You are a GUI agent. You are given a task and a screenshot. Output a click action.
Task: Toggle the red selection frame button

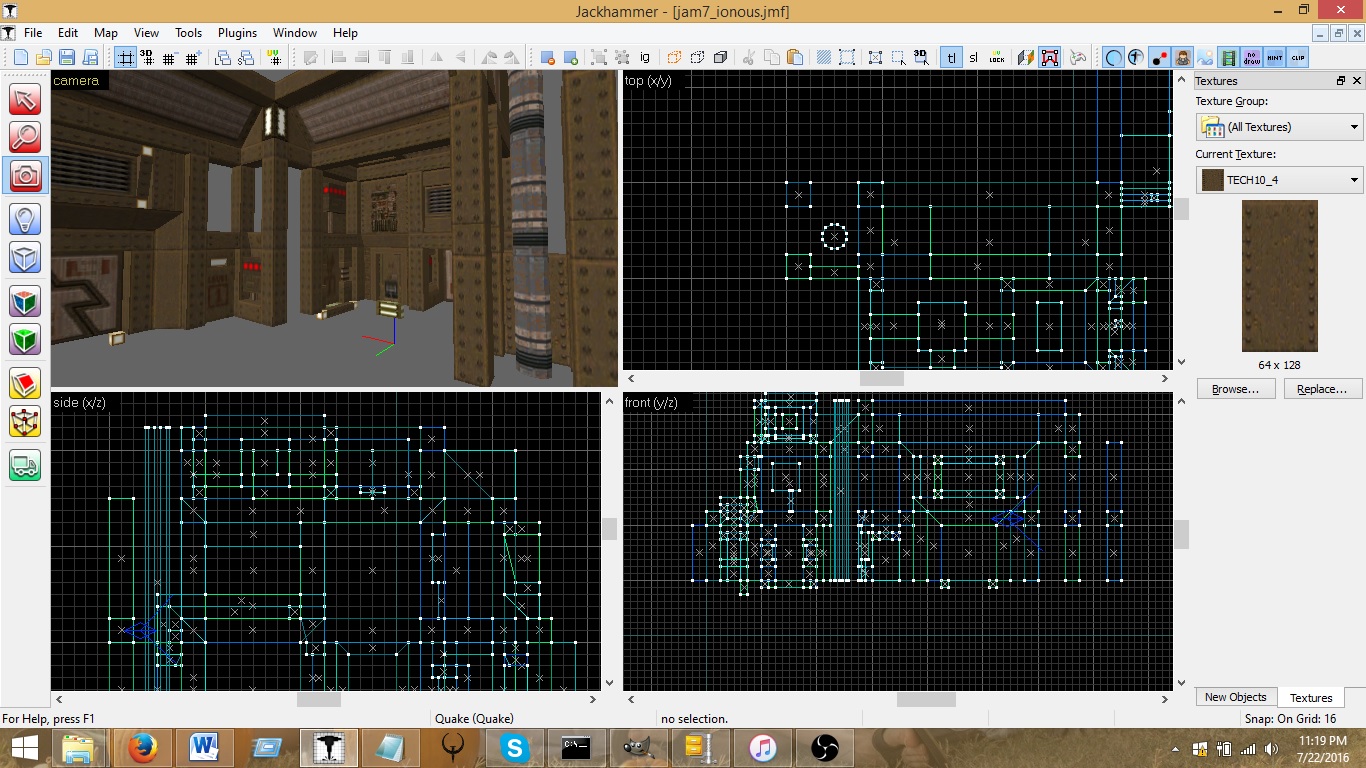[x=1050, y=57]
